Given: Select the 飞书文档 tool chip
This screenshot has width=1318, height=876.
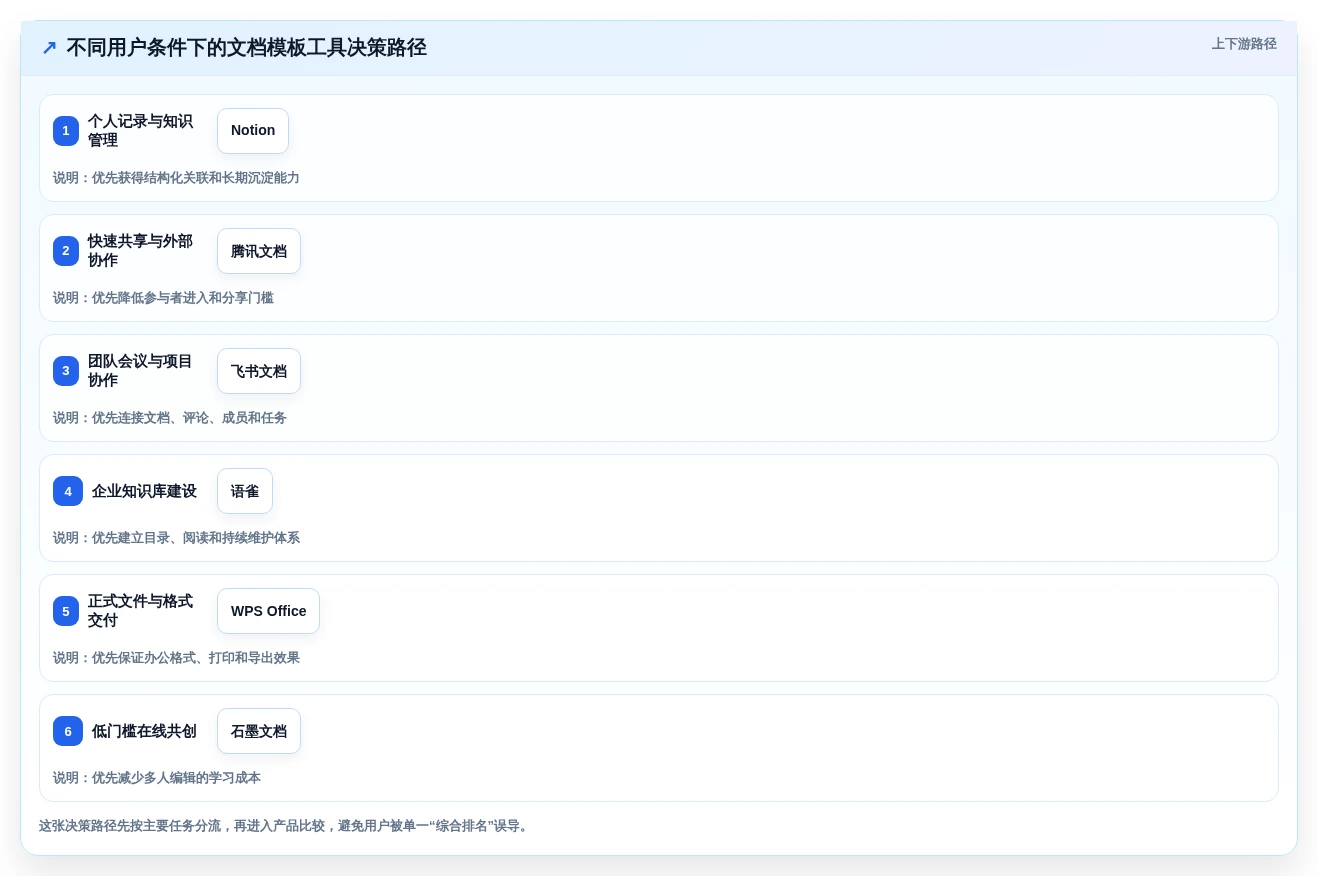Looking at the screenshot, I should 259,371.
